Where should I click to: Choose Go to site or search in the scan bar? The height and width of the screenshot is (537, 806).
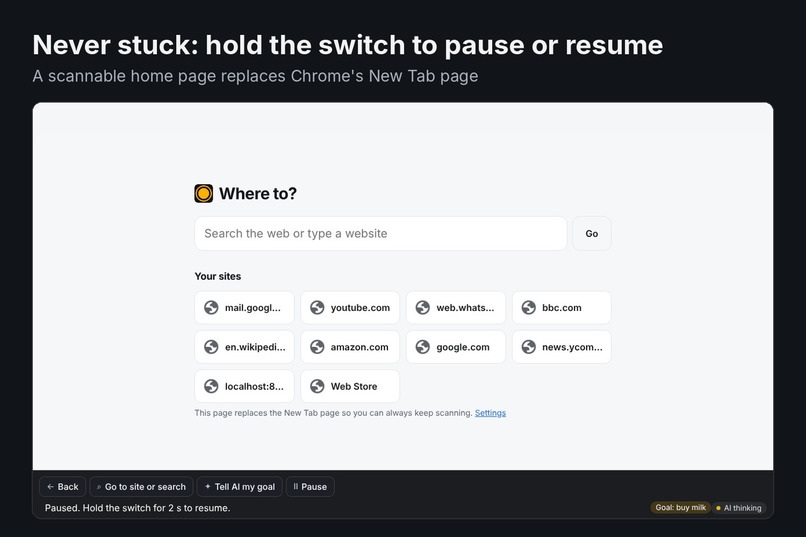point(141,487)
